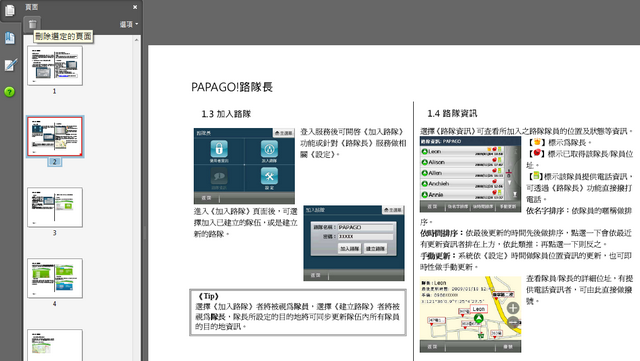Click the page label number 3

click(x=54, y=233)
